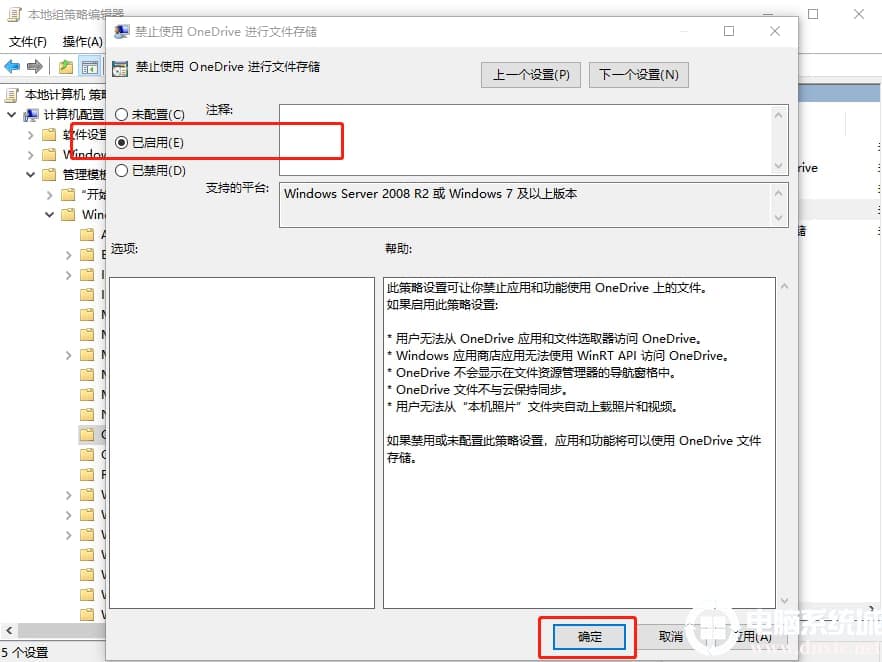The image size is (882, 662).
Task: Click the show/hide console tree icon
Action: click(89, 67)
